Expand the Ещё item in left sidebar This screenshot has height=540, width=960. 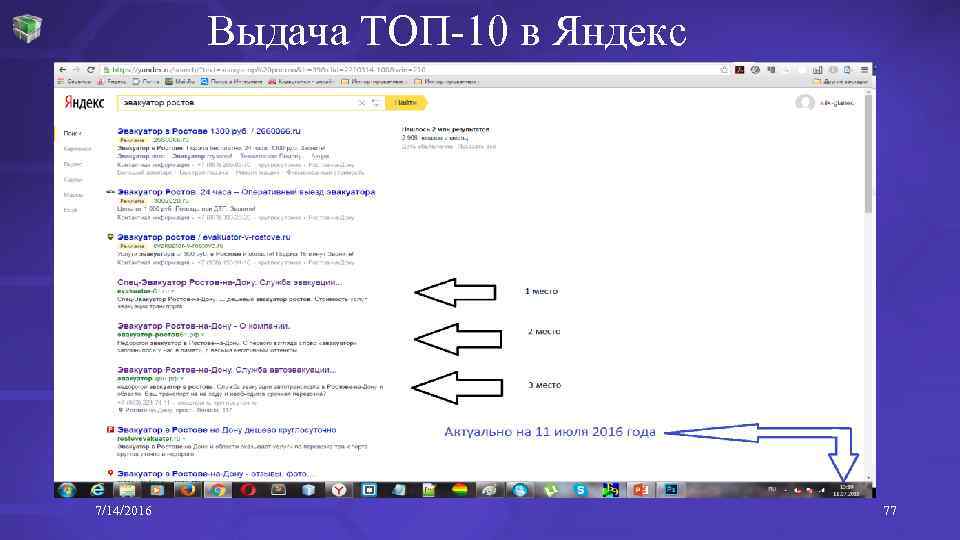pos(70,210)
